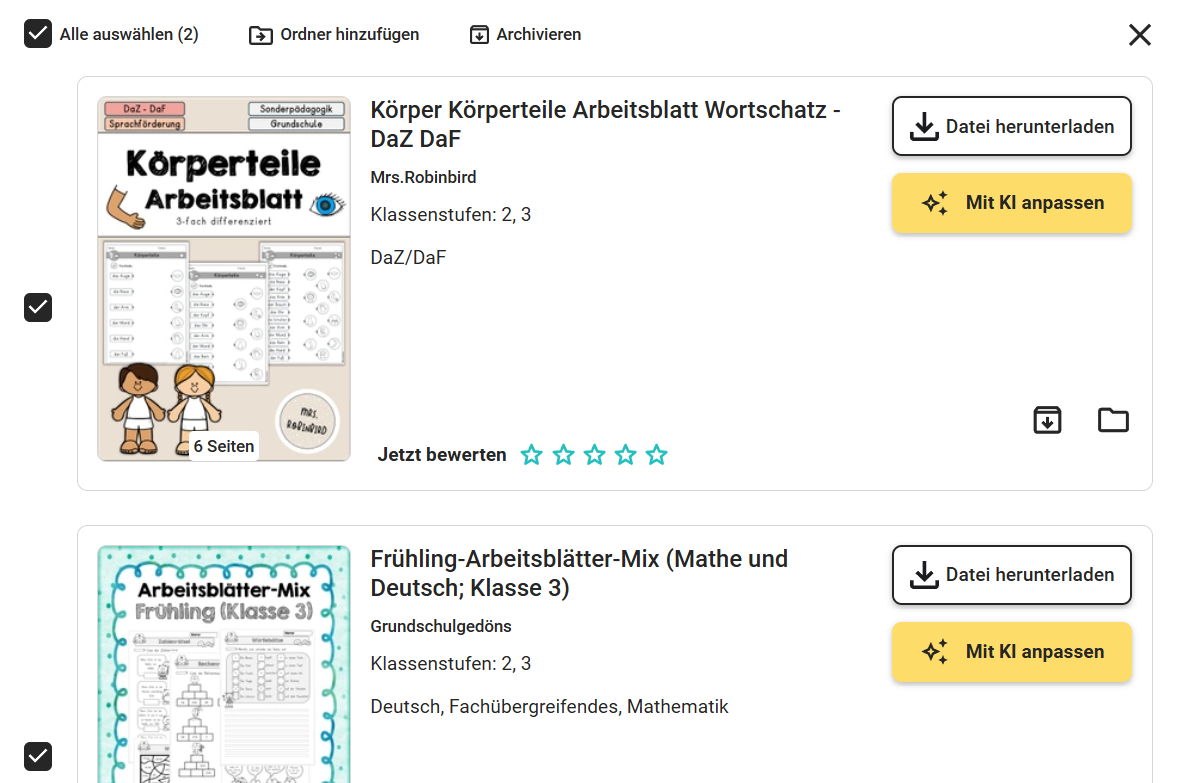
Task: Rate Körperteile worksheet with the third star
Action: [594, 456]
